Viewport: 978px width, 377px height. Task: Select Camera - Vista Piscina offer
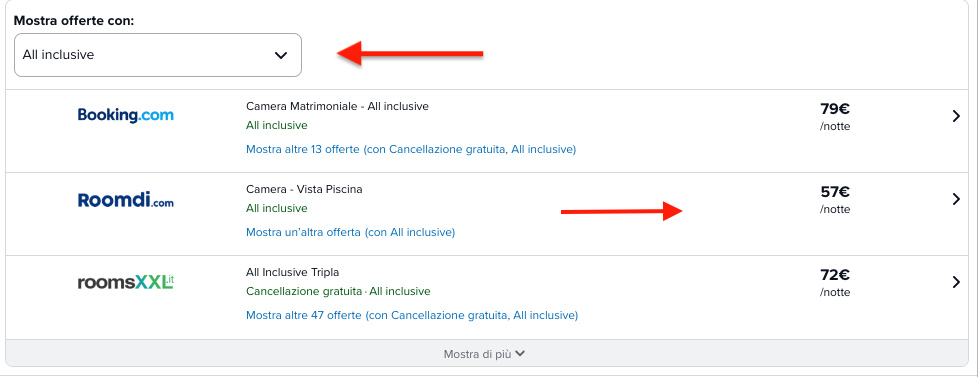point(304,189)
